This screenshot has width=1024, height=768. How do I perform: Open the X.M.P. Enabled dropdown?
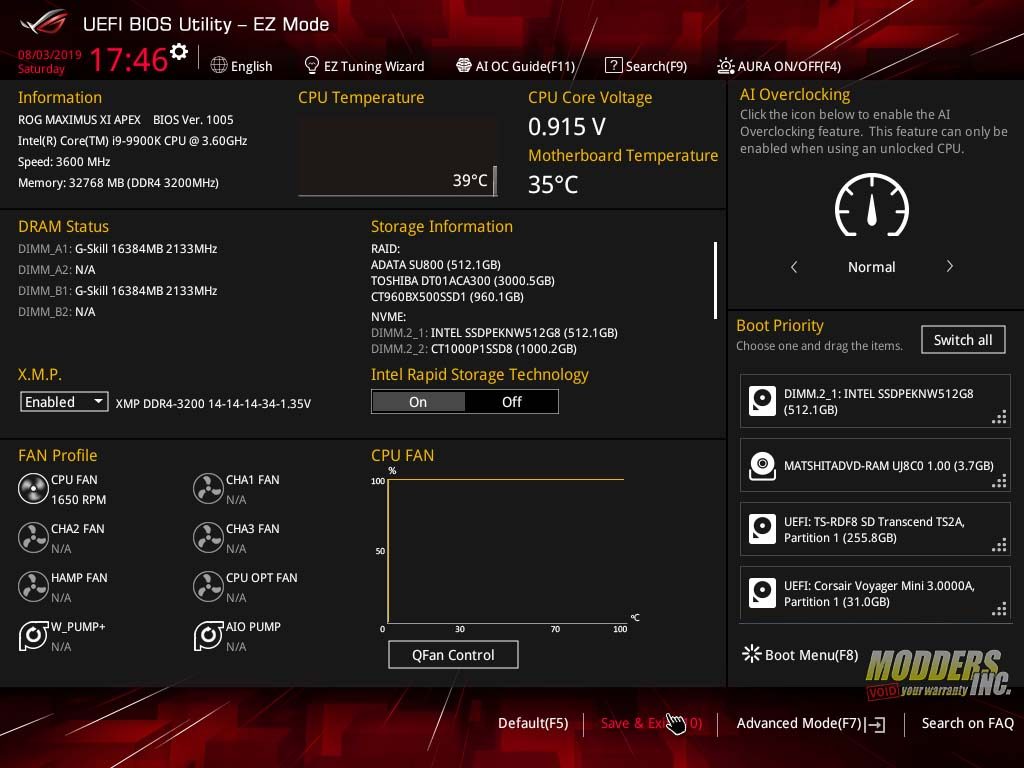click(64, 402)
